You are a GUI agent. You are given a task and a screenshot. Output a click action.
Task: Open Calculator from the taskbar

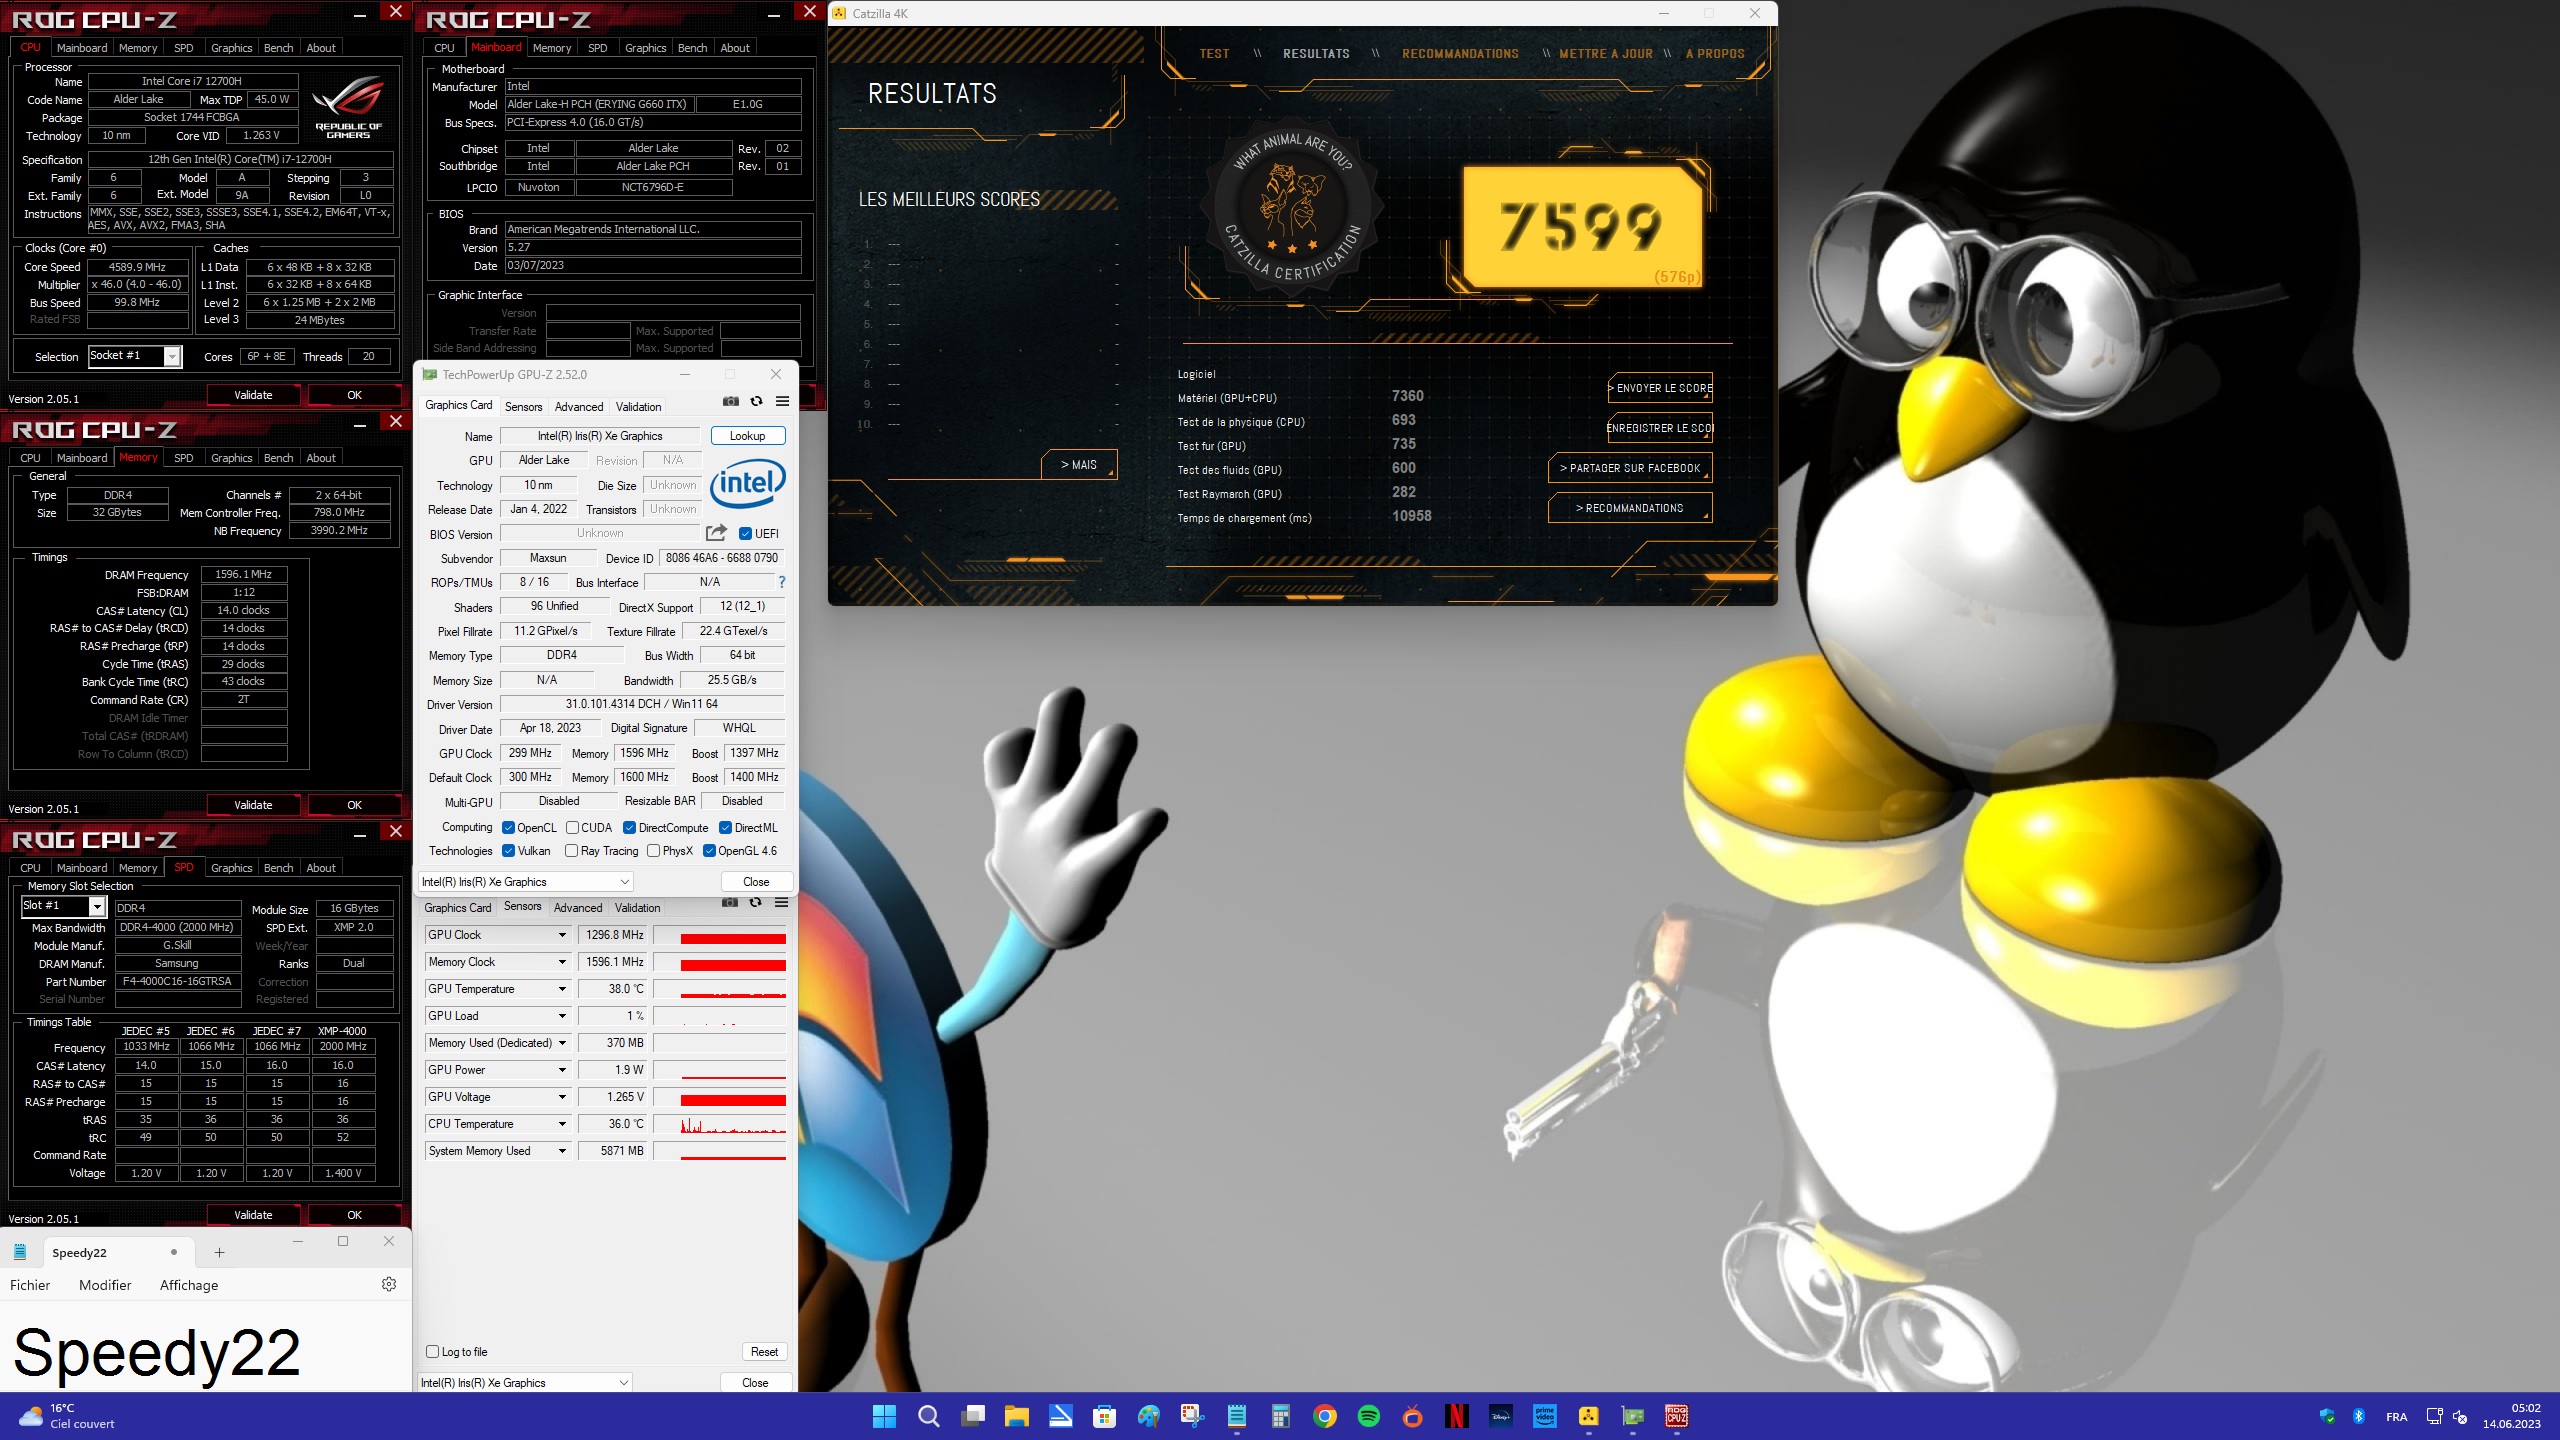click(1280, 1416)
